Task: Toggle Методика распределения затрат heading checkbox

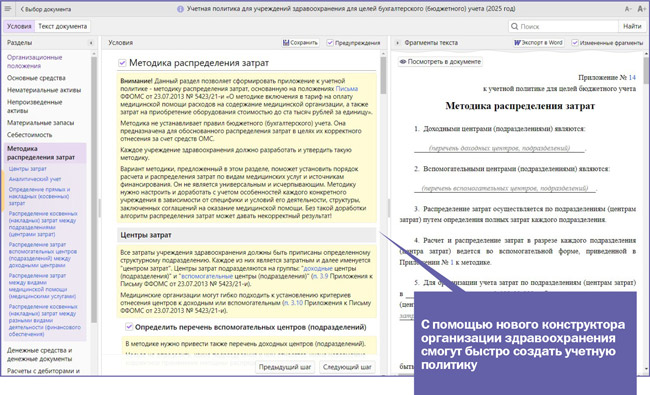Action: (122, 63)
